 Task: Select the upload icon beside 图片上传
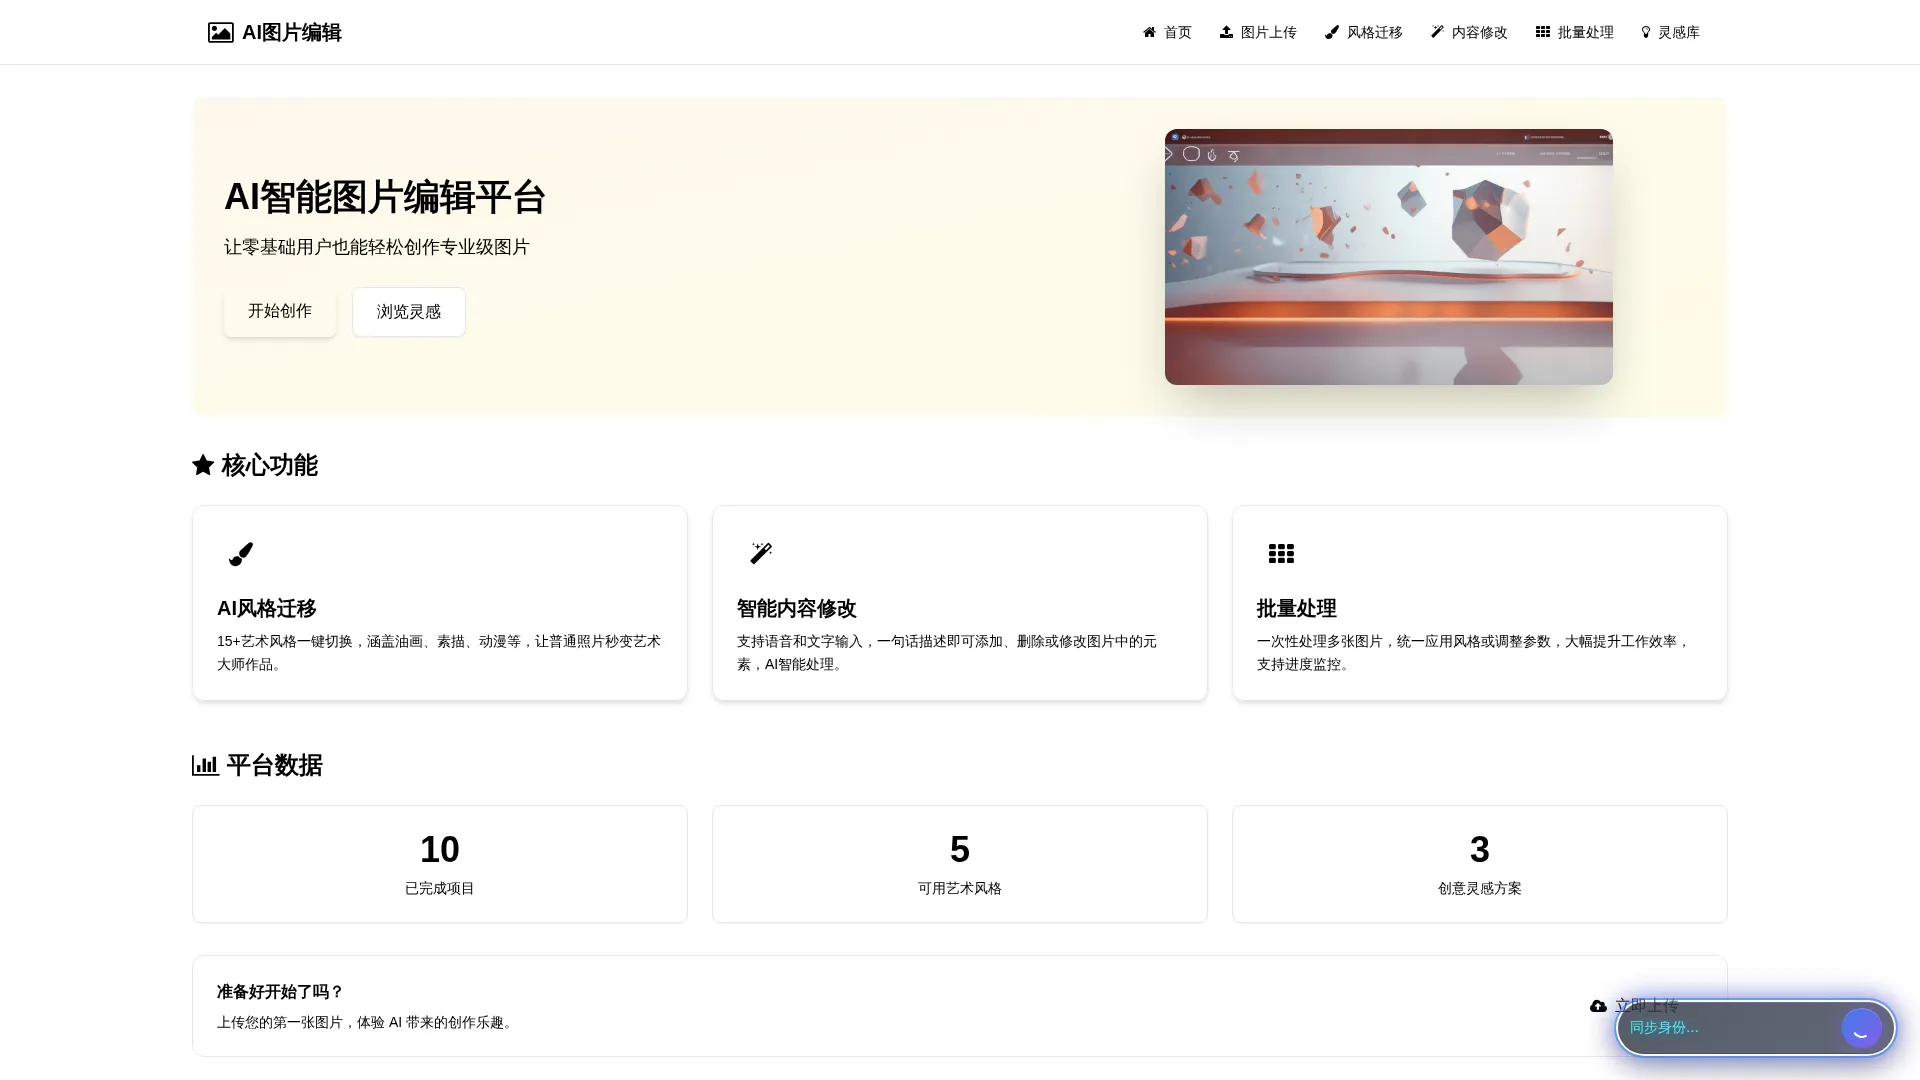[1225, 32]
